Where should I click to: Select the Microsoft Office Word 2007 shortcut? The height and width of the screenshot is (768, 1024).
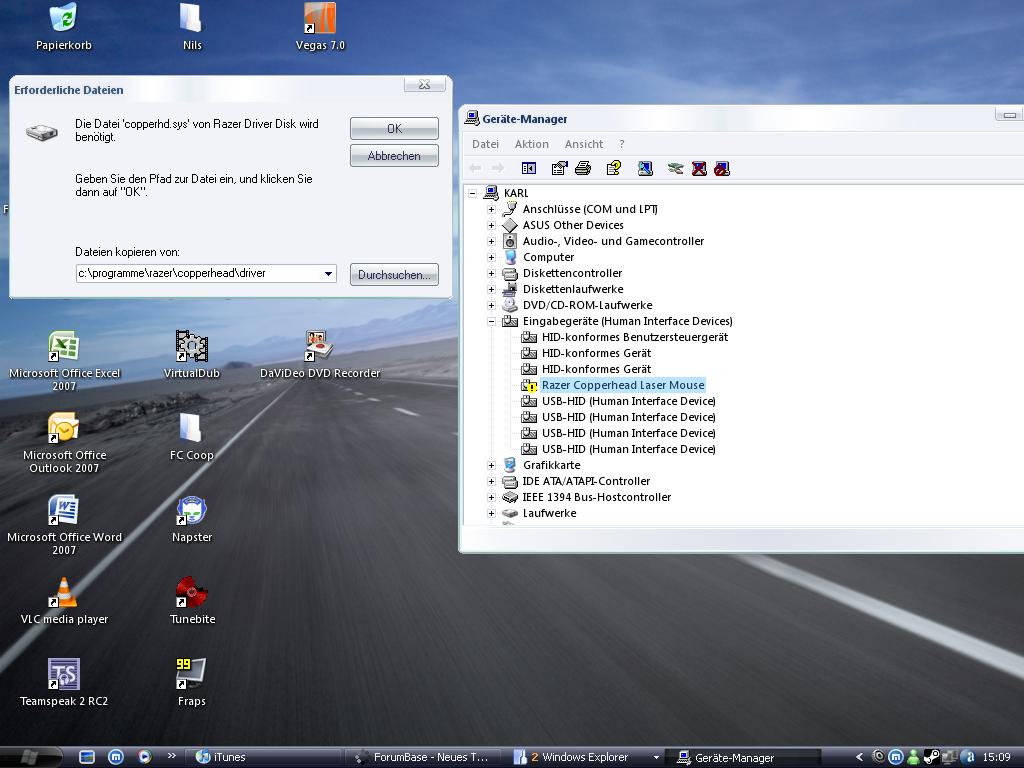pyautogui.click(x=64, y=525)
